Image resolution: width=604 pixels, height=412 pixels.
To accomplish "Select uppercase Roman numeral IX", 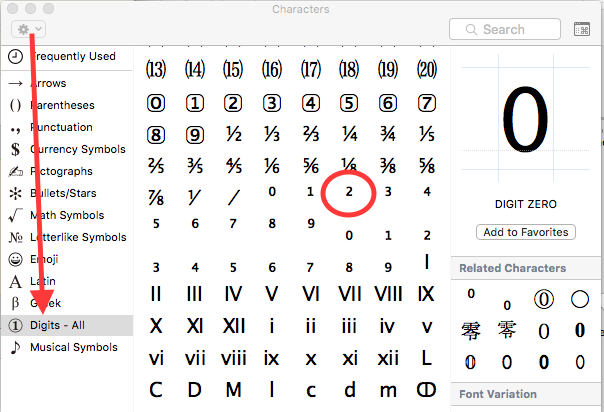I will pos(426,294).
